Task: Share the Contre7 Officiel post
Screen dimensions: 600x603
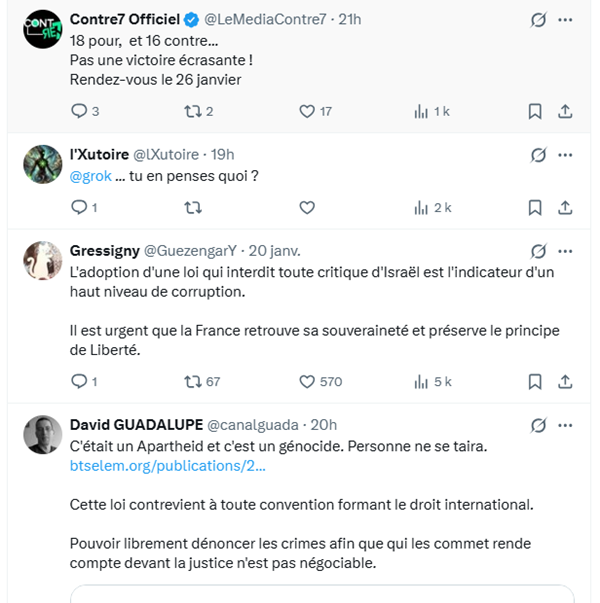Action: coord(564,111)
